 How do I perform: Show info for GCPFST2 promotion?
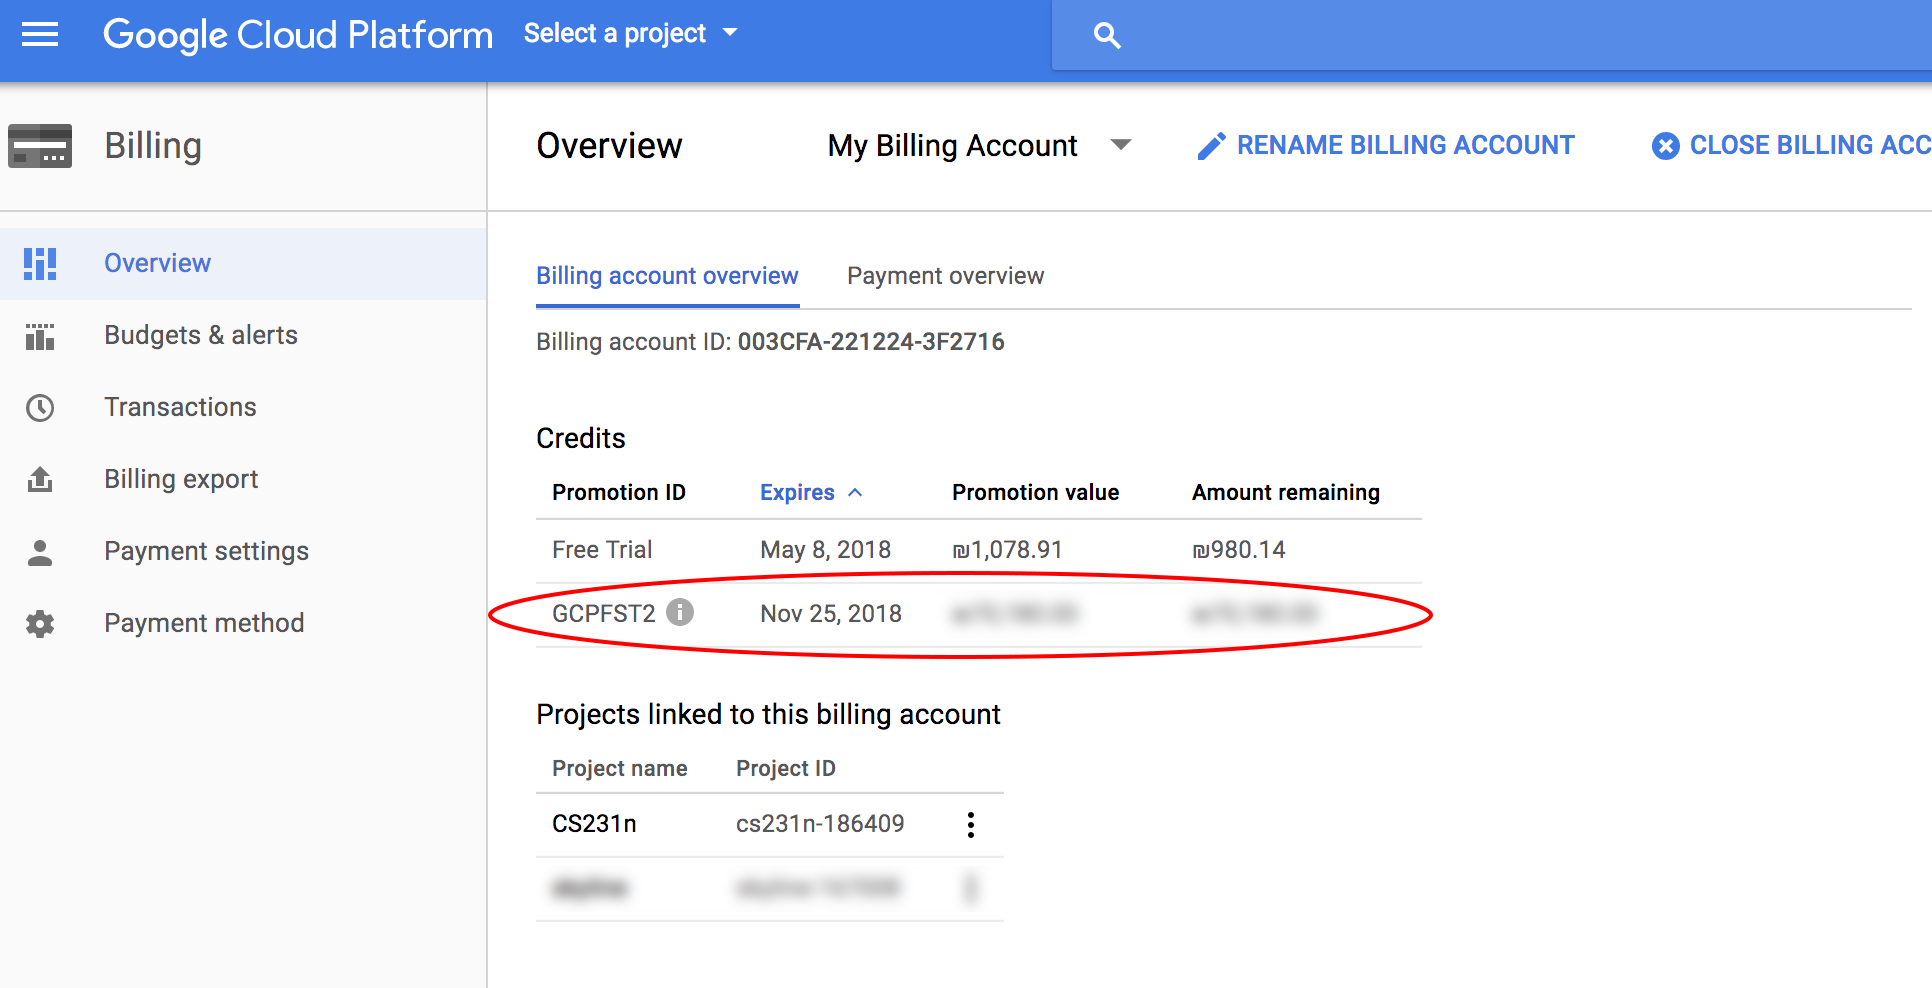tap(680, 612)
